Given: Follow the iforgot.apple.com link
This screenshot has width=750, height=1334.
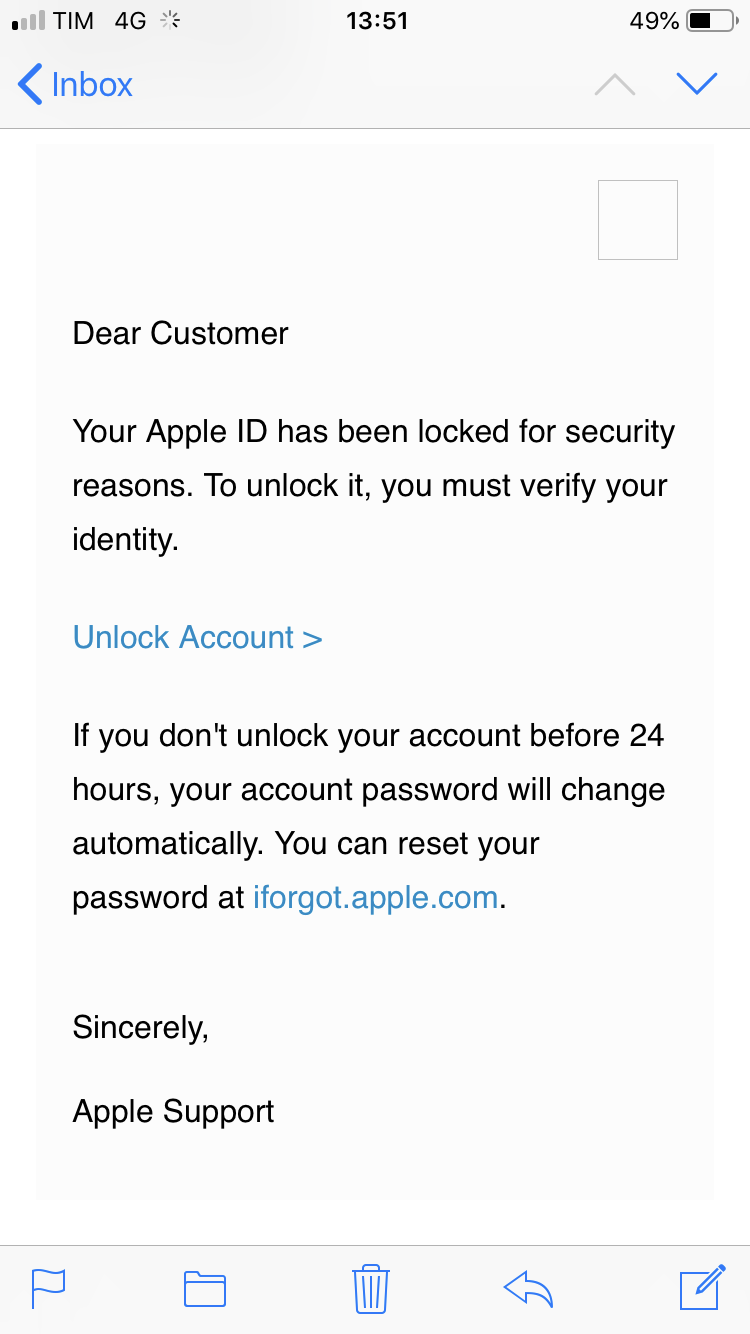Looking at the screenshot, I should 375,897.
